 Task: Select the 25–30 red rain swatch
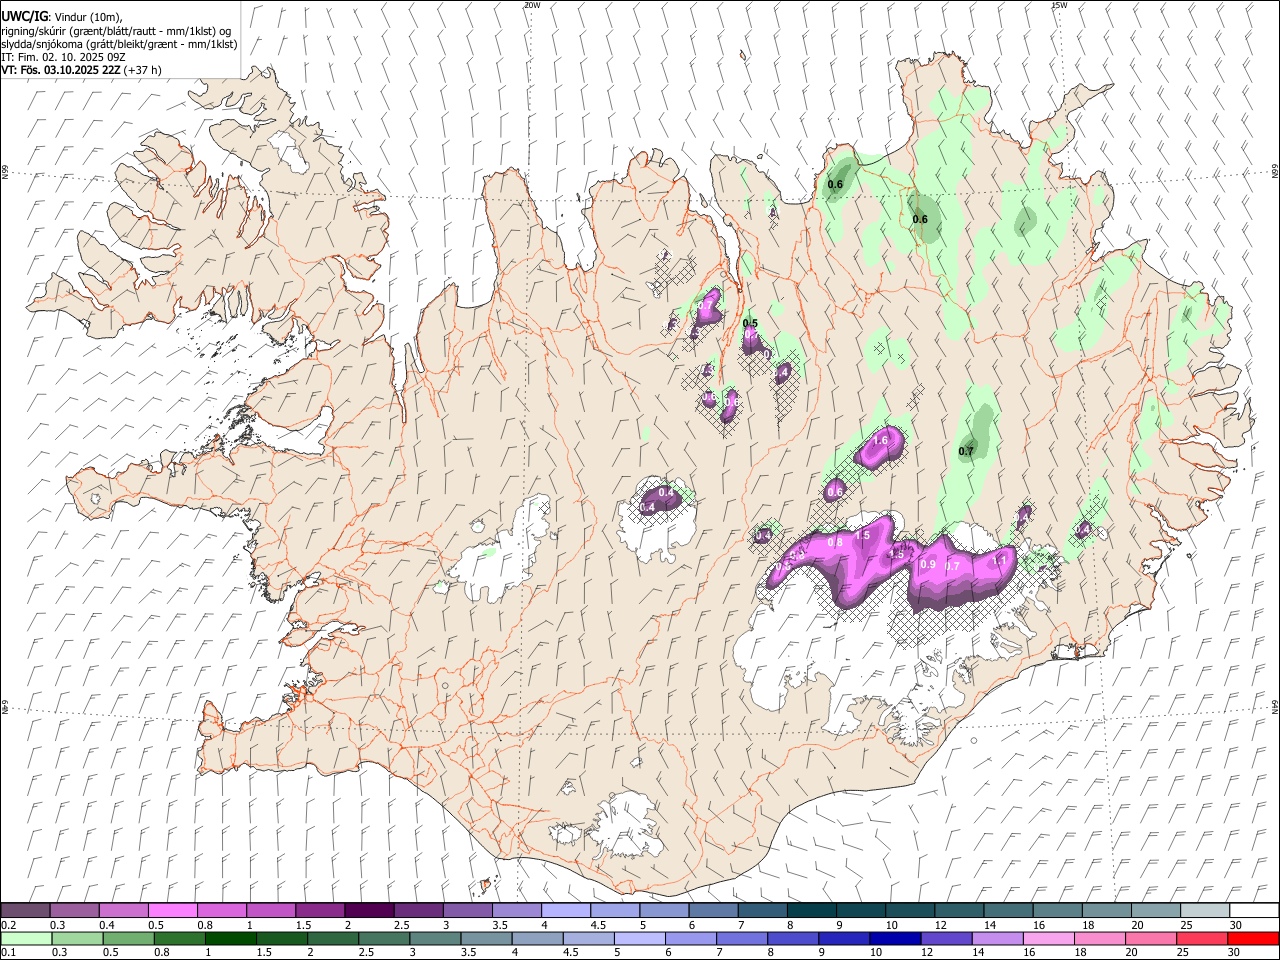pyautogui.click(x=1203, y=938)
